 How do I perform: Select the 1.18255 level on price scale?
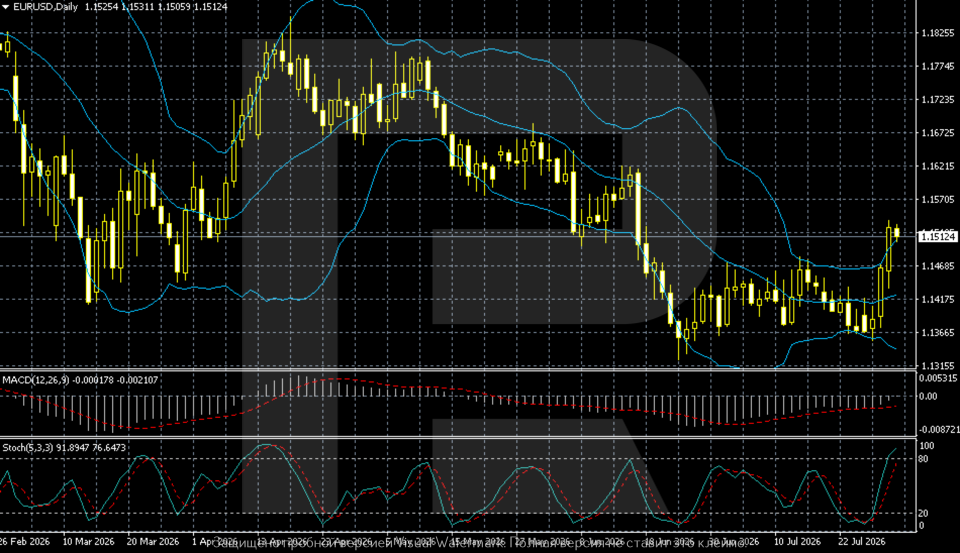(938, 33)
